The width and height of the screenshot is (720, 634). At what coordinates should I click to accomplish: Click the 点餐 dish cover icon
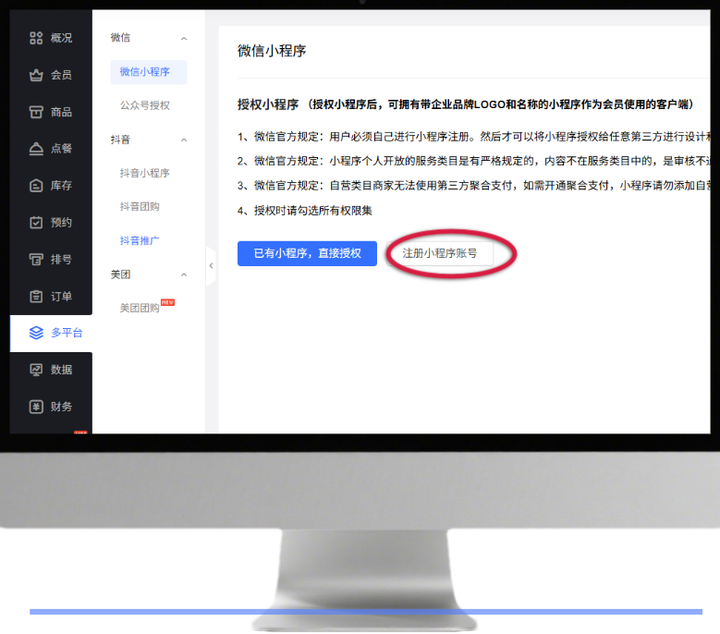pyautogui.click(x=36, y=148)
